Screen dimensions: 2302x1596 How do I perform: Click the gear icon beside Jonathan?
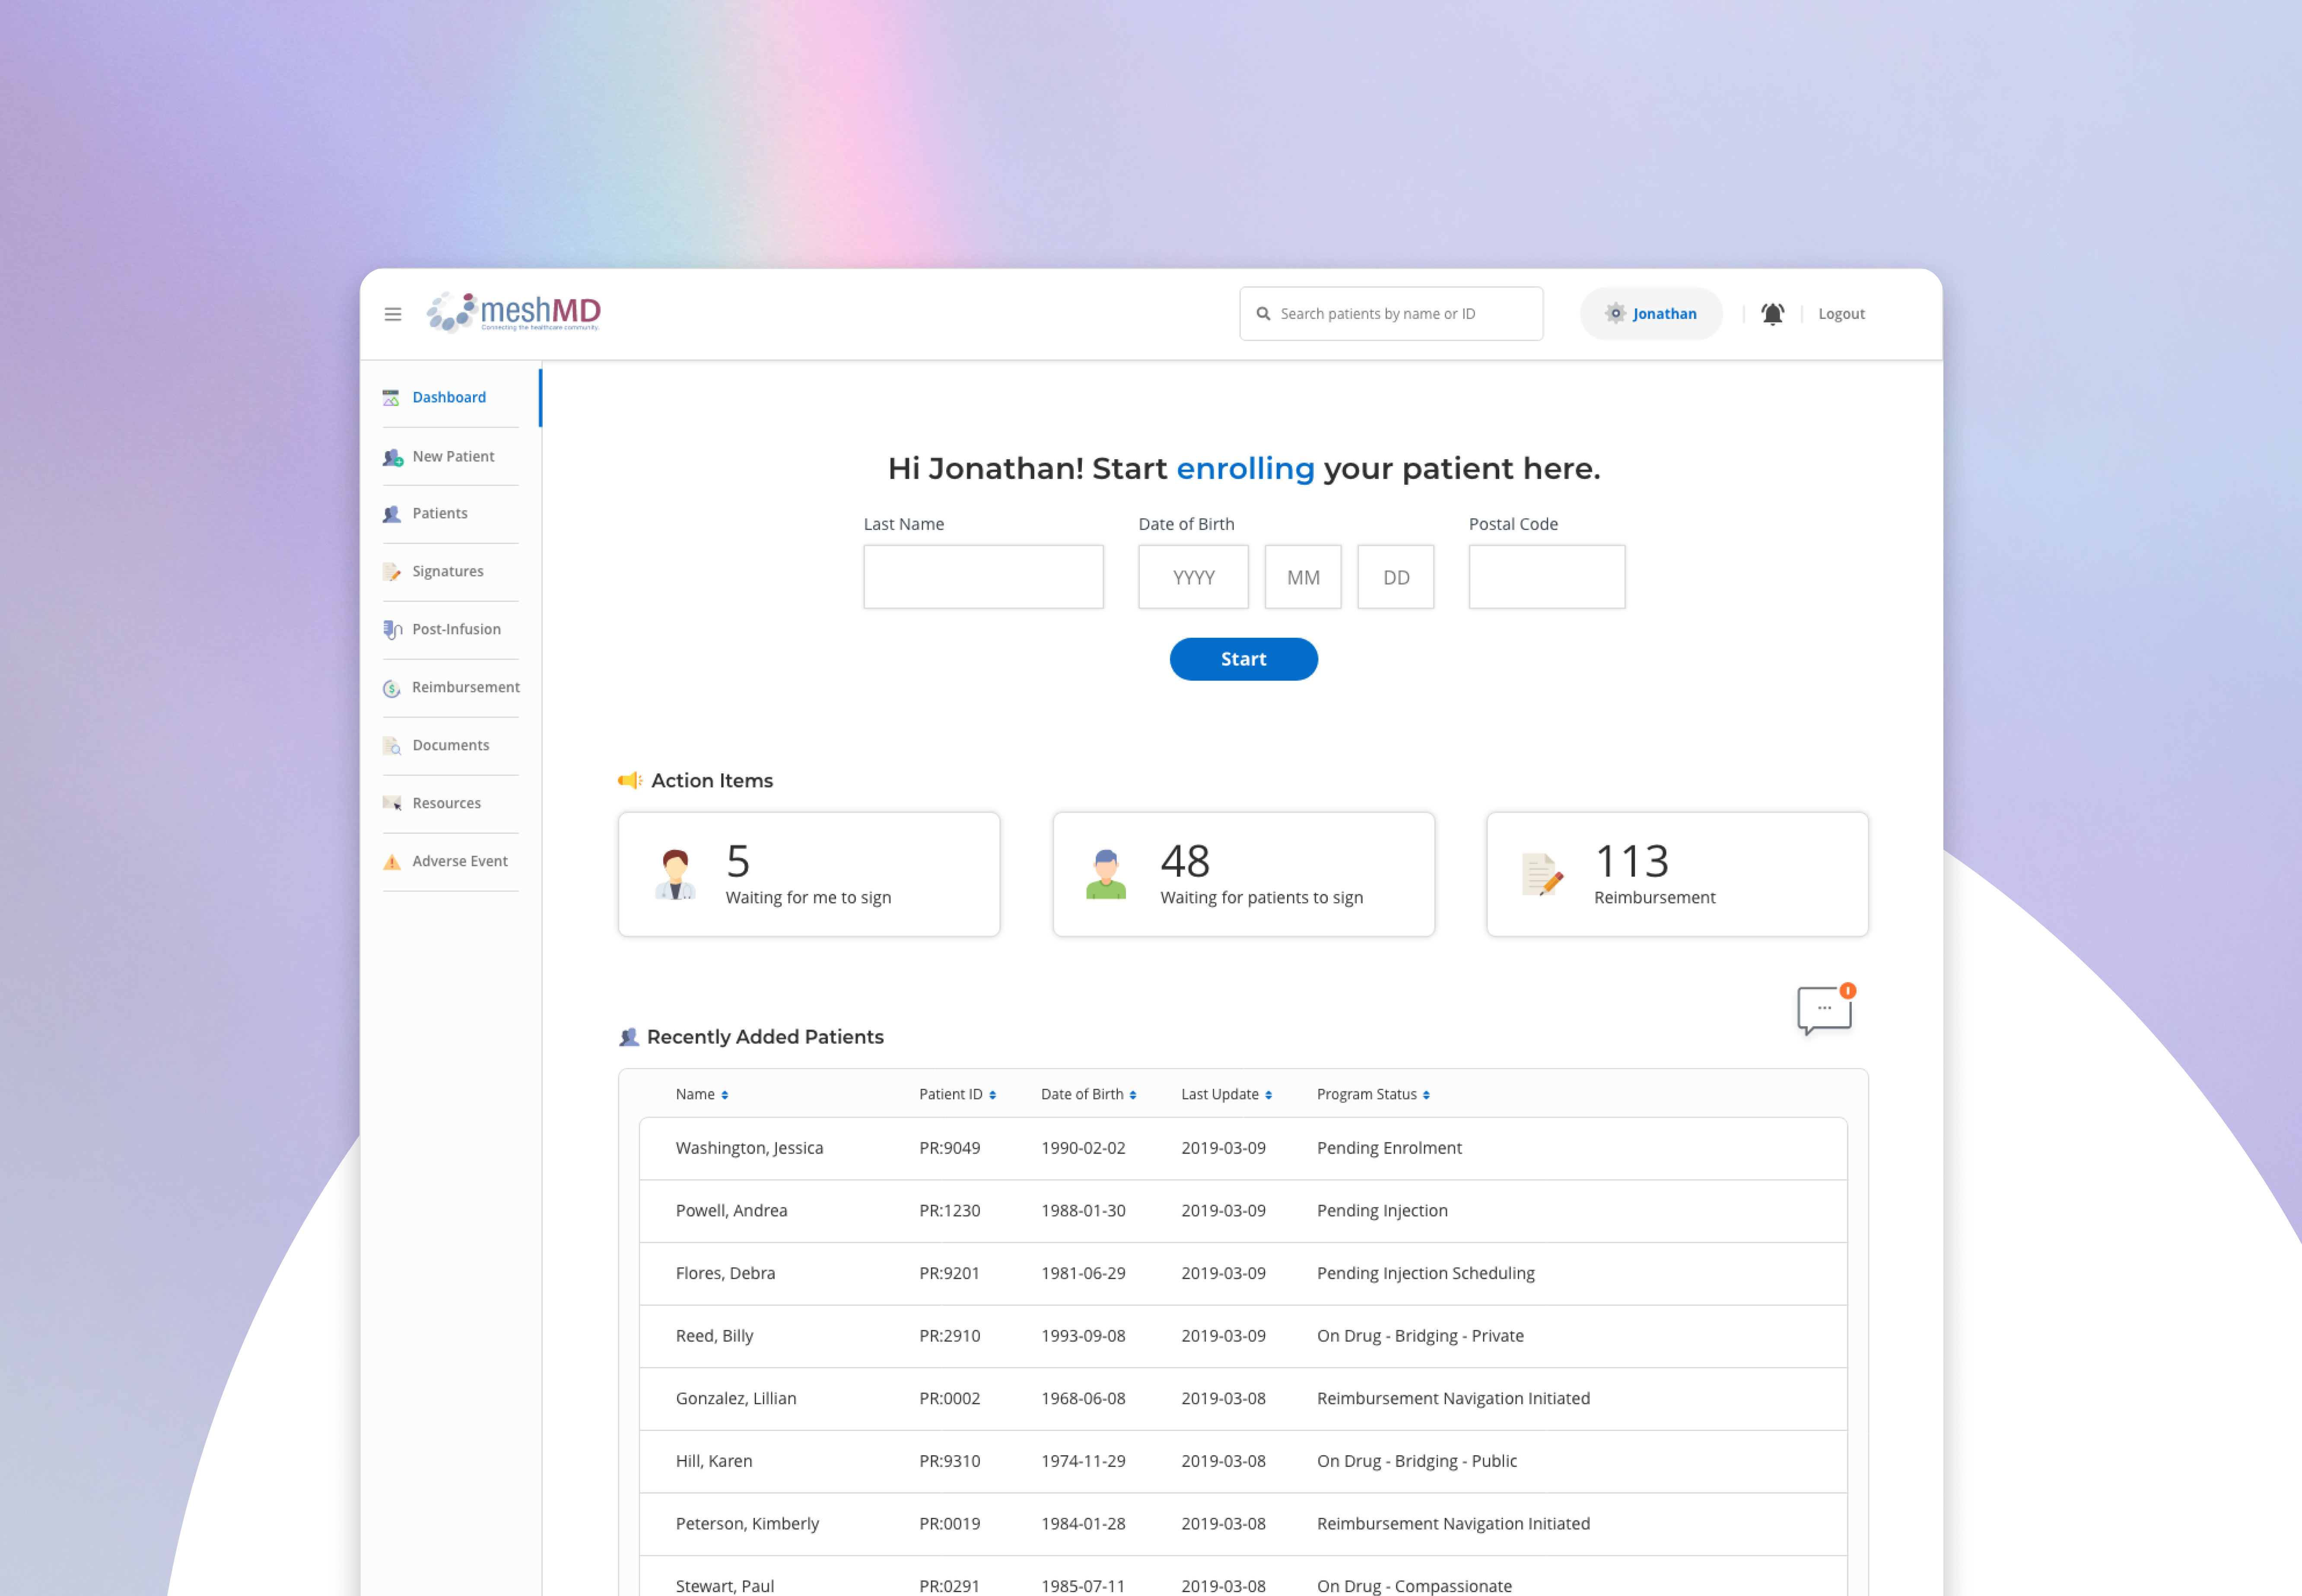pyautogui.click(x=1615, y=313)
